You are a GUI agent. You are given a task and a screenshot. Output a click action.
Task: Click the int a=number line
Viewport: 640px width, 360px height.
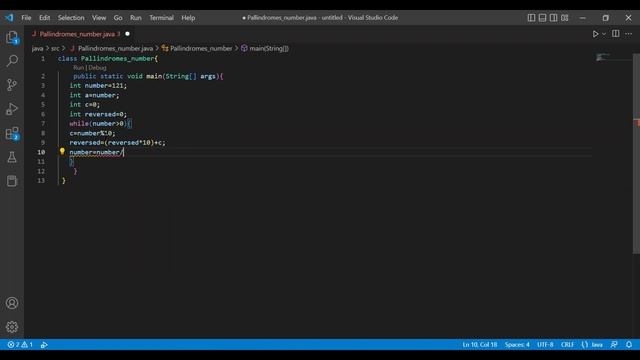tap(94, 95)
